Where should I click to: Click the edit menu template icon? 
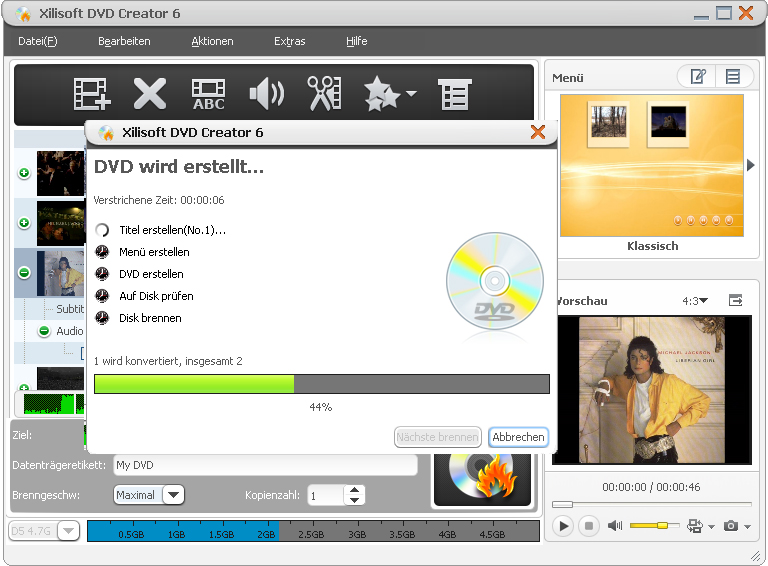point(697,76)
